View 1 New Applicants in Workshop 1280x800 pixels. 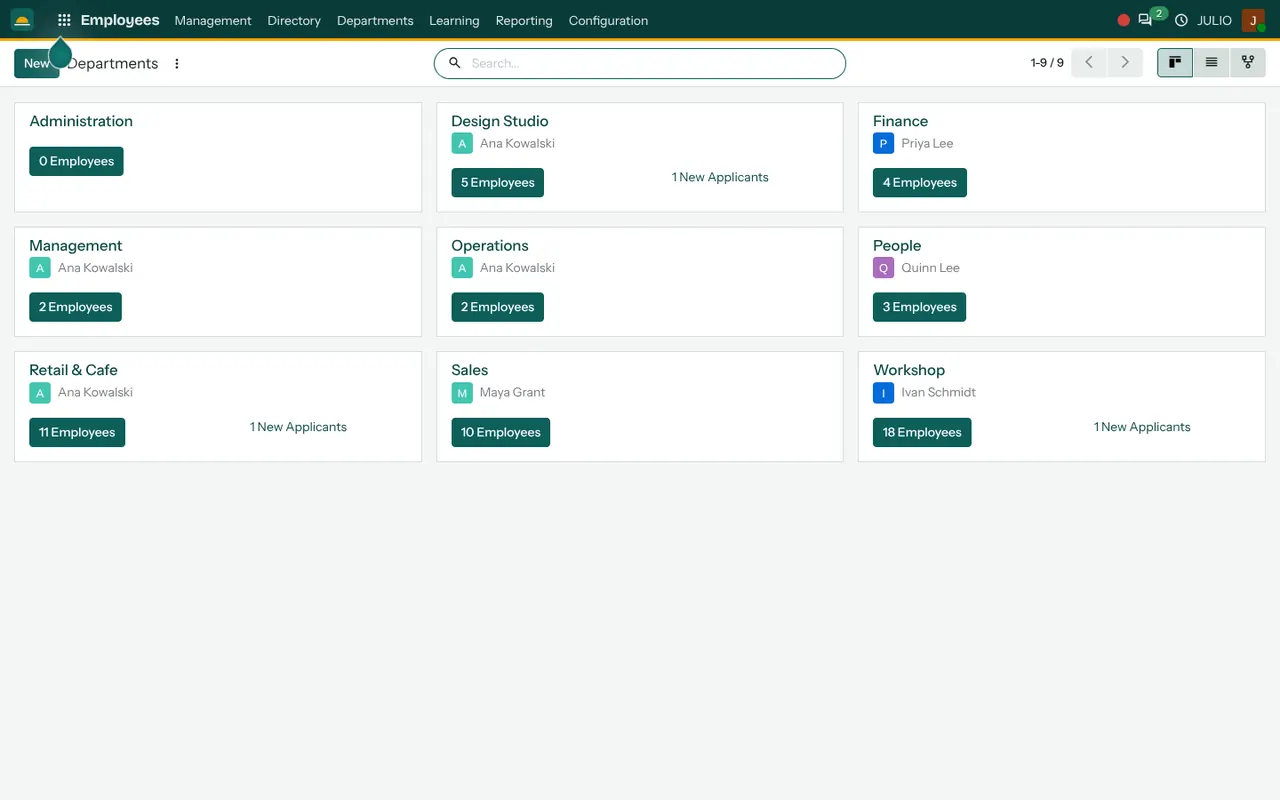(1142, 427)
